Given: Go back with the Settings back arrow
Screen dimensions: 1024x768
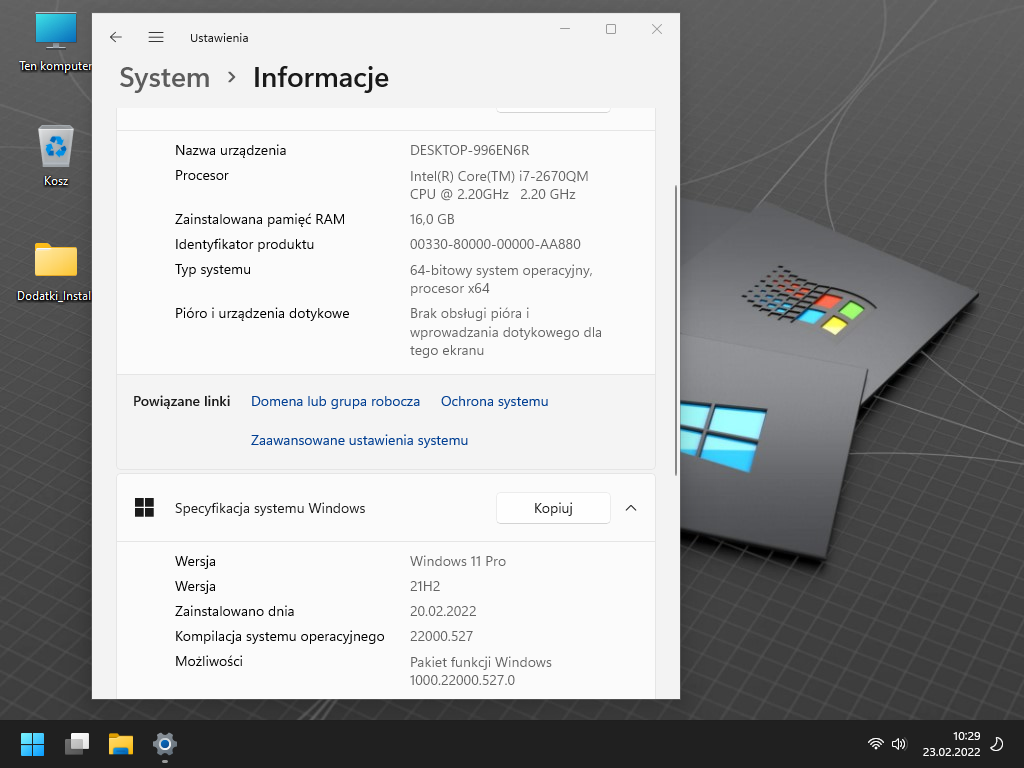Looking at the screenshot, I should (116, 37).
